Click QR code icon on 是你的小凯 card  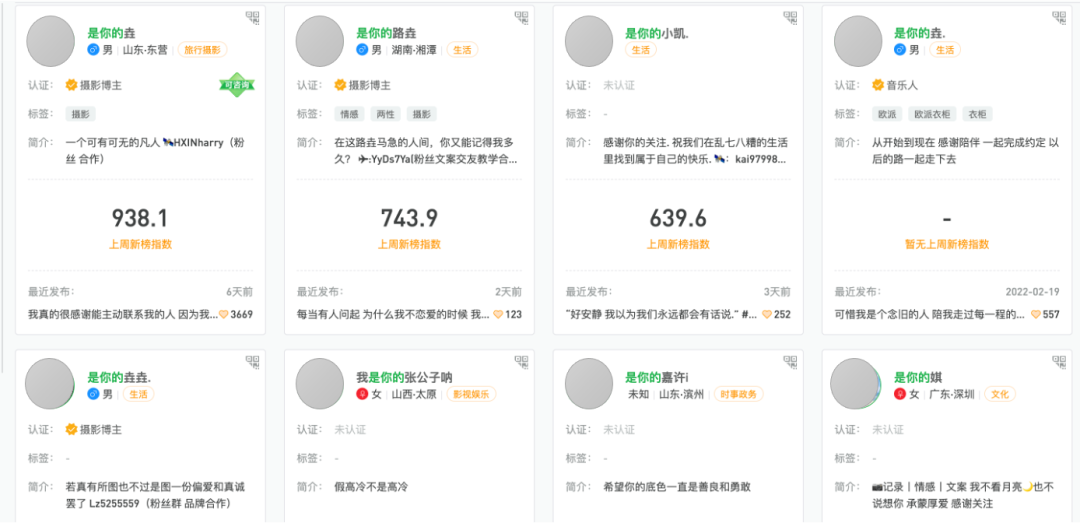(790, 18)
